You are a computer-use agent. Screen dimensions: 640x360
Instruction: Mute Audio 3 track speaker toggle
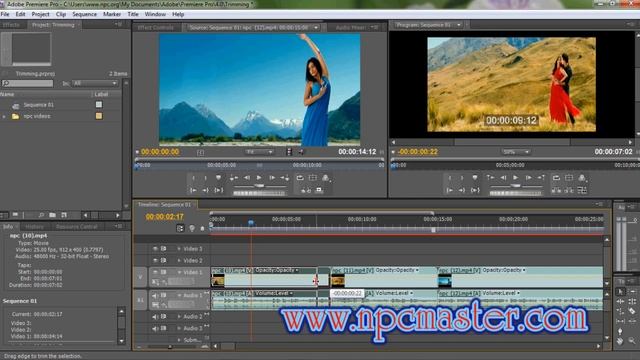click(x=155, y=328)
